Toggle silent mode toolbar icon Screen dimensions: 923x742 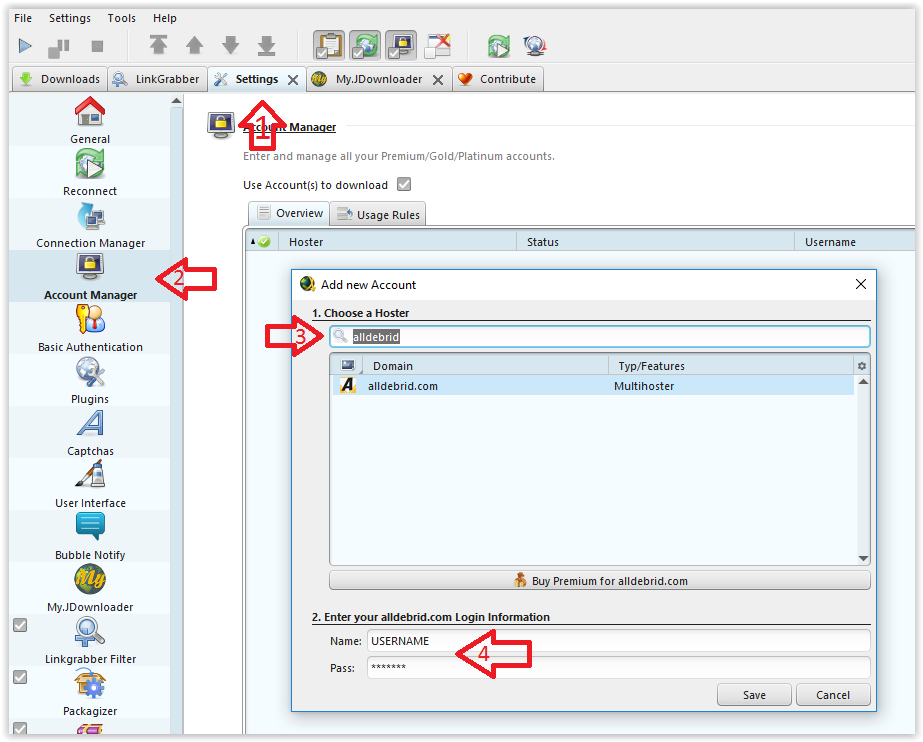click(x=437, y=45)
